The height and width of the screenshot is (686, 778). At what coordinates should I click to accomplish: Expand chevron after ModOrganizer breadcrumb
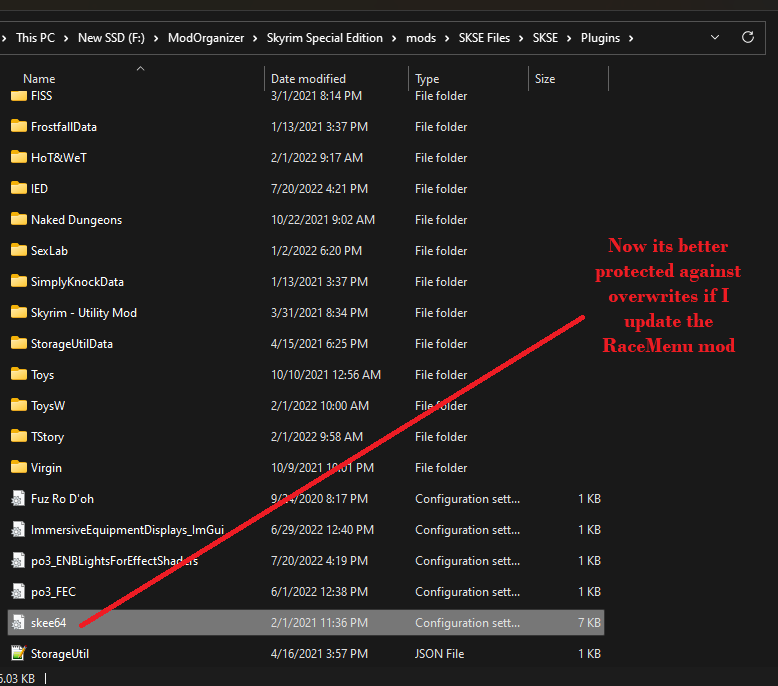click(255, 38)
